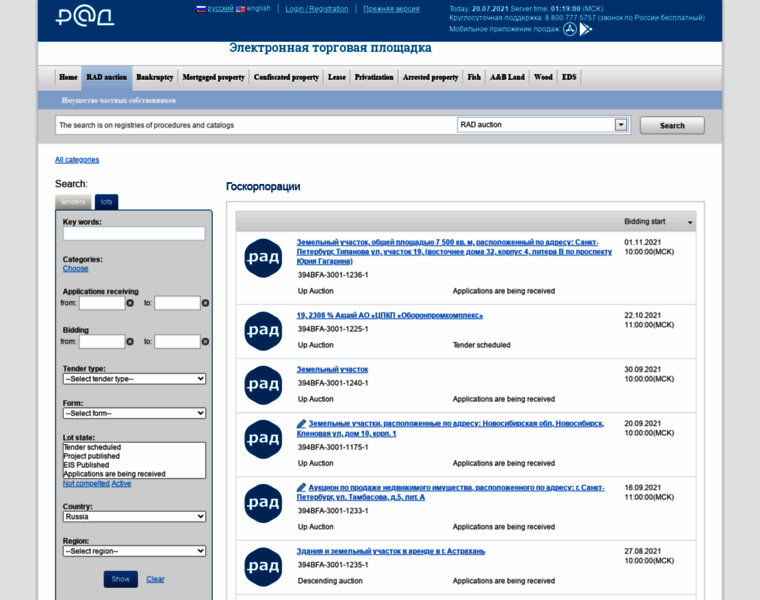Expand the Tender type select box
Viewport: 760px width, 600px height.
(x=134, y=379)
